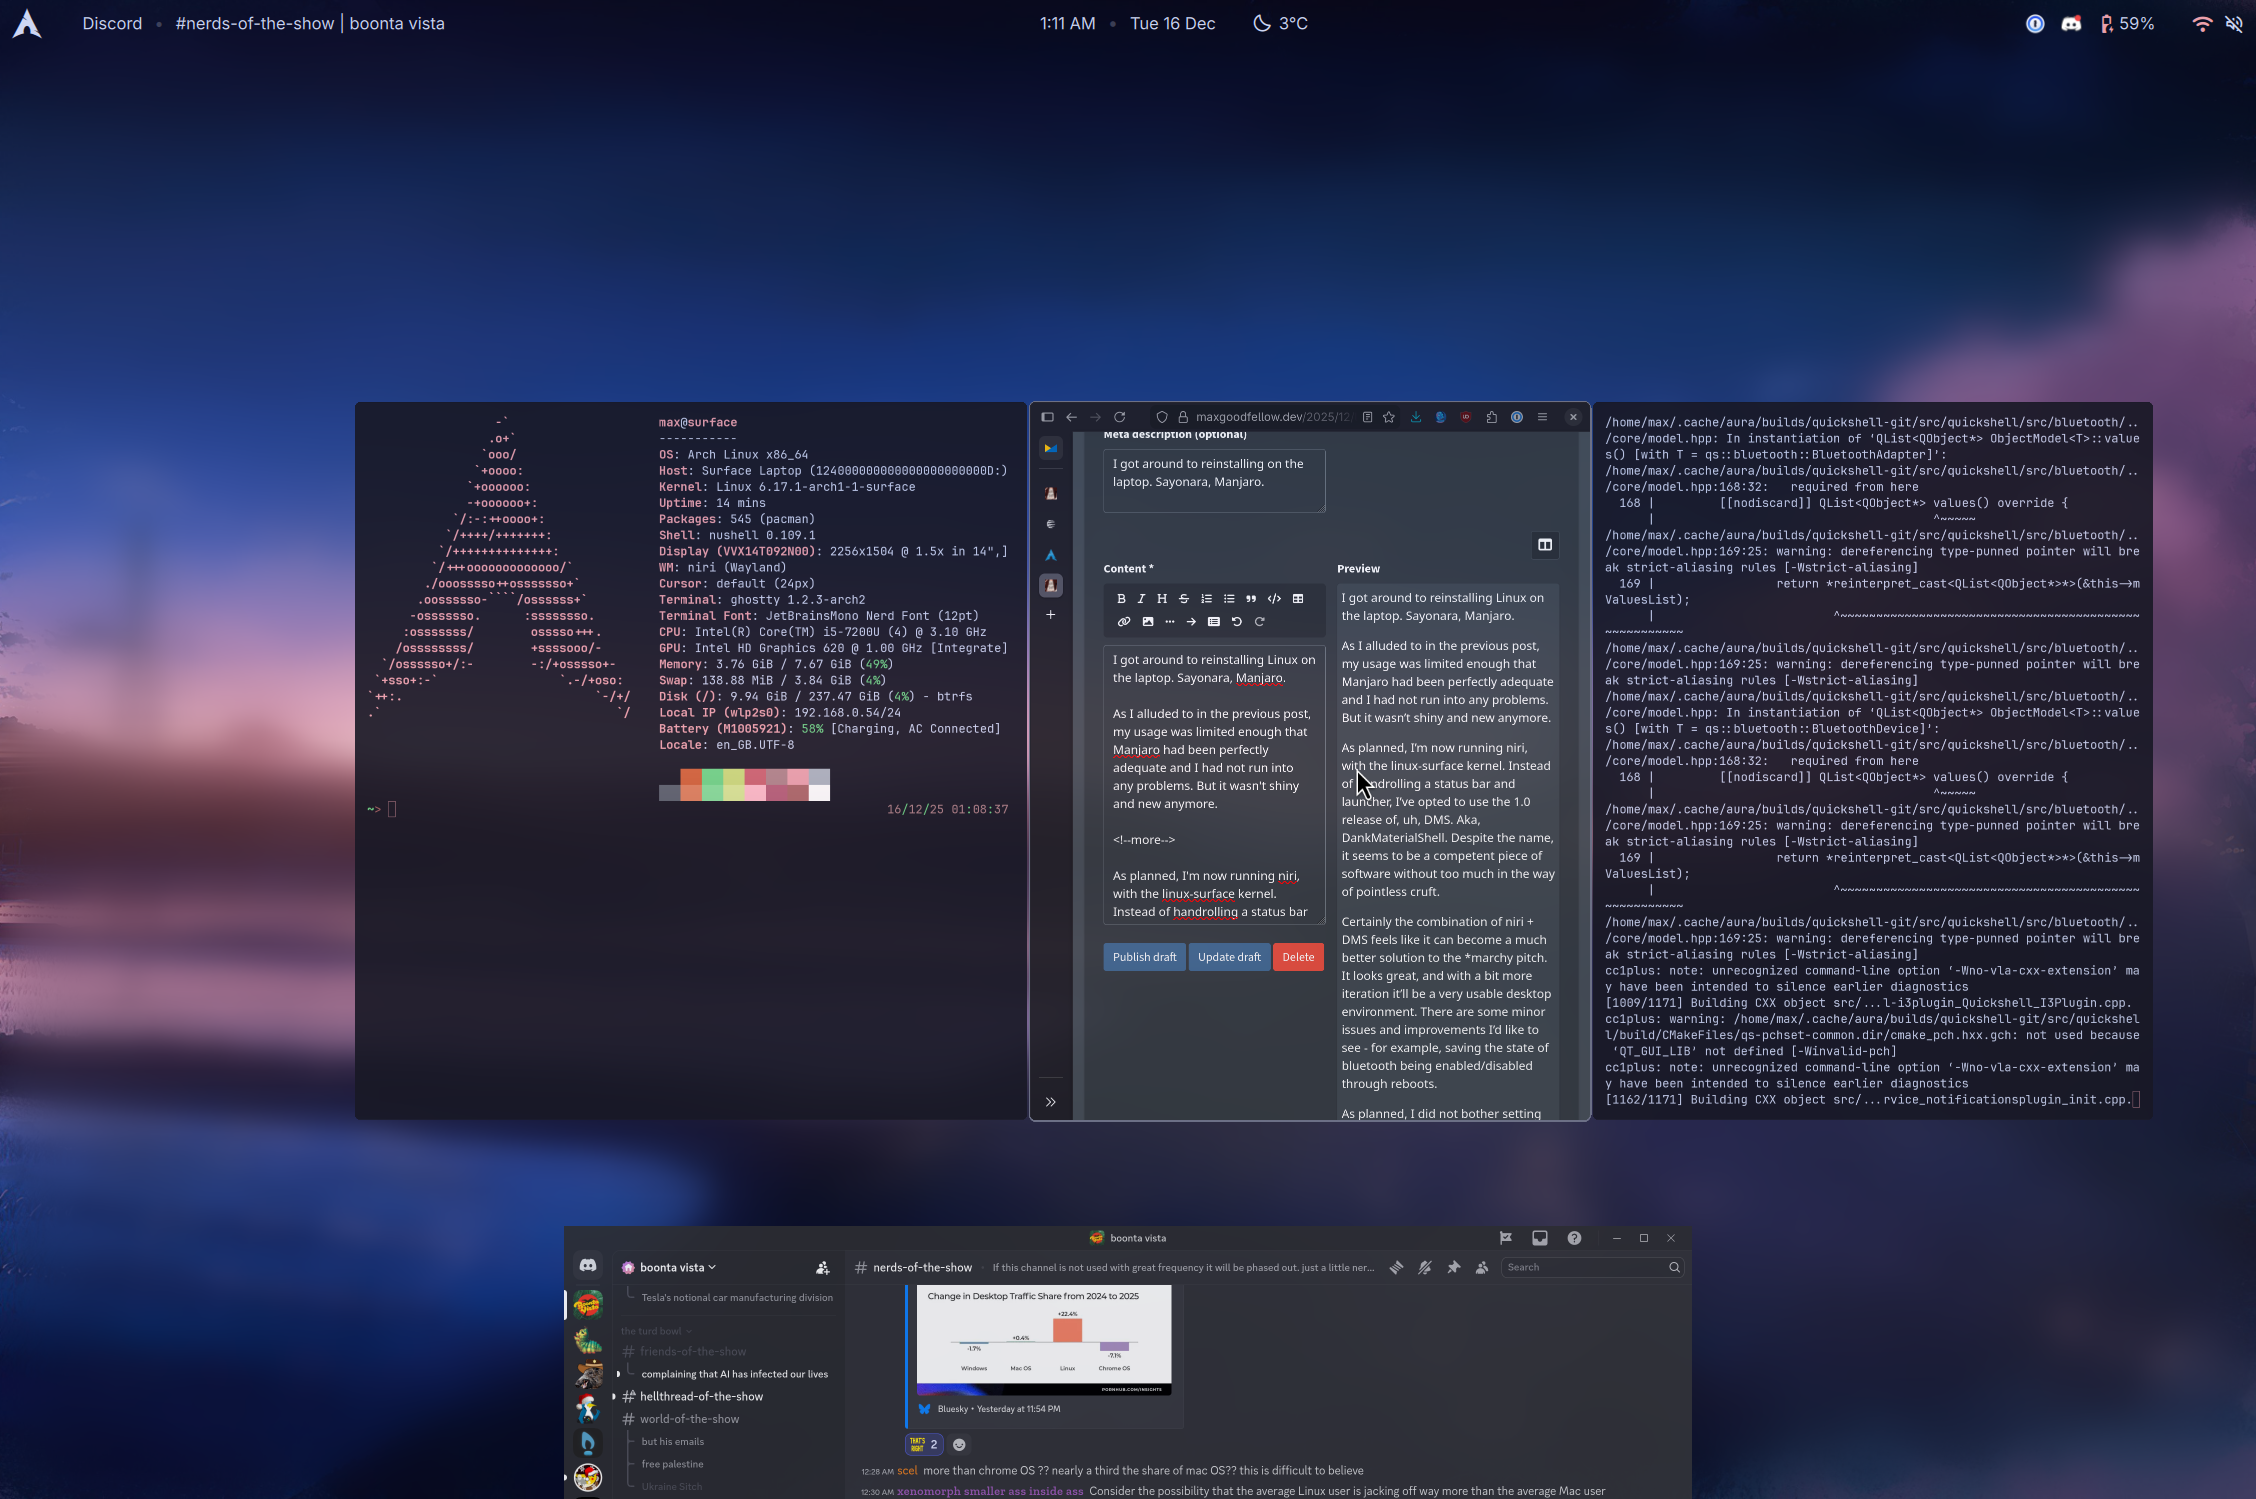This screenshot has height=1499, width=2256.
Task: Toggle bold formatting in content editor
Action: (1121, 599)
